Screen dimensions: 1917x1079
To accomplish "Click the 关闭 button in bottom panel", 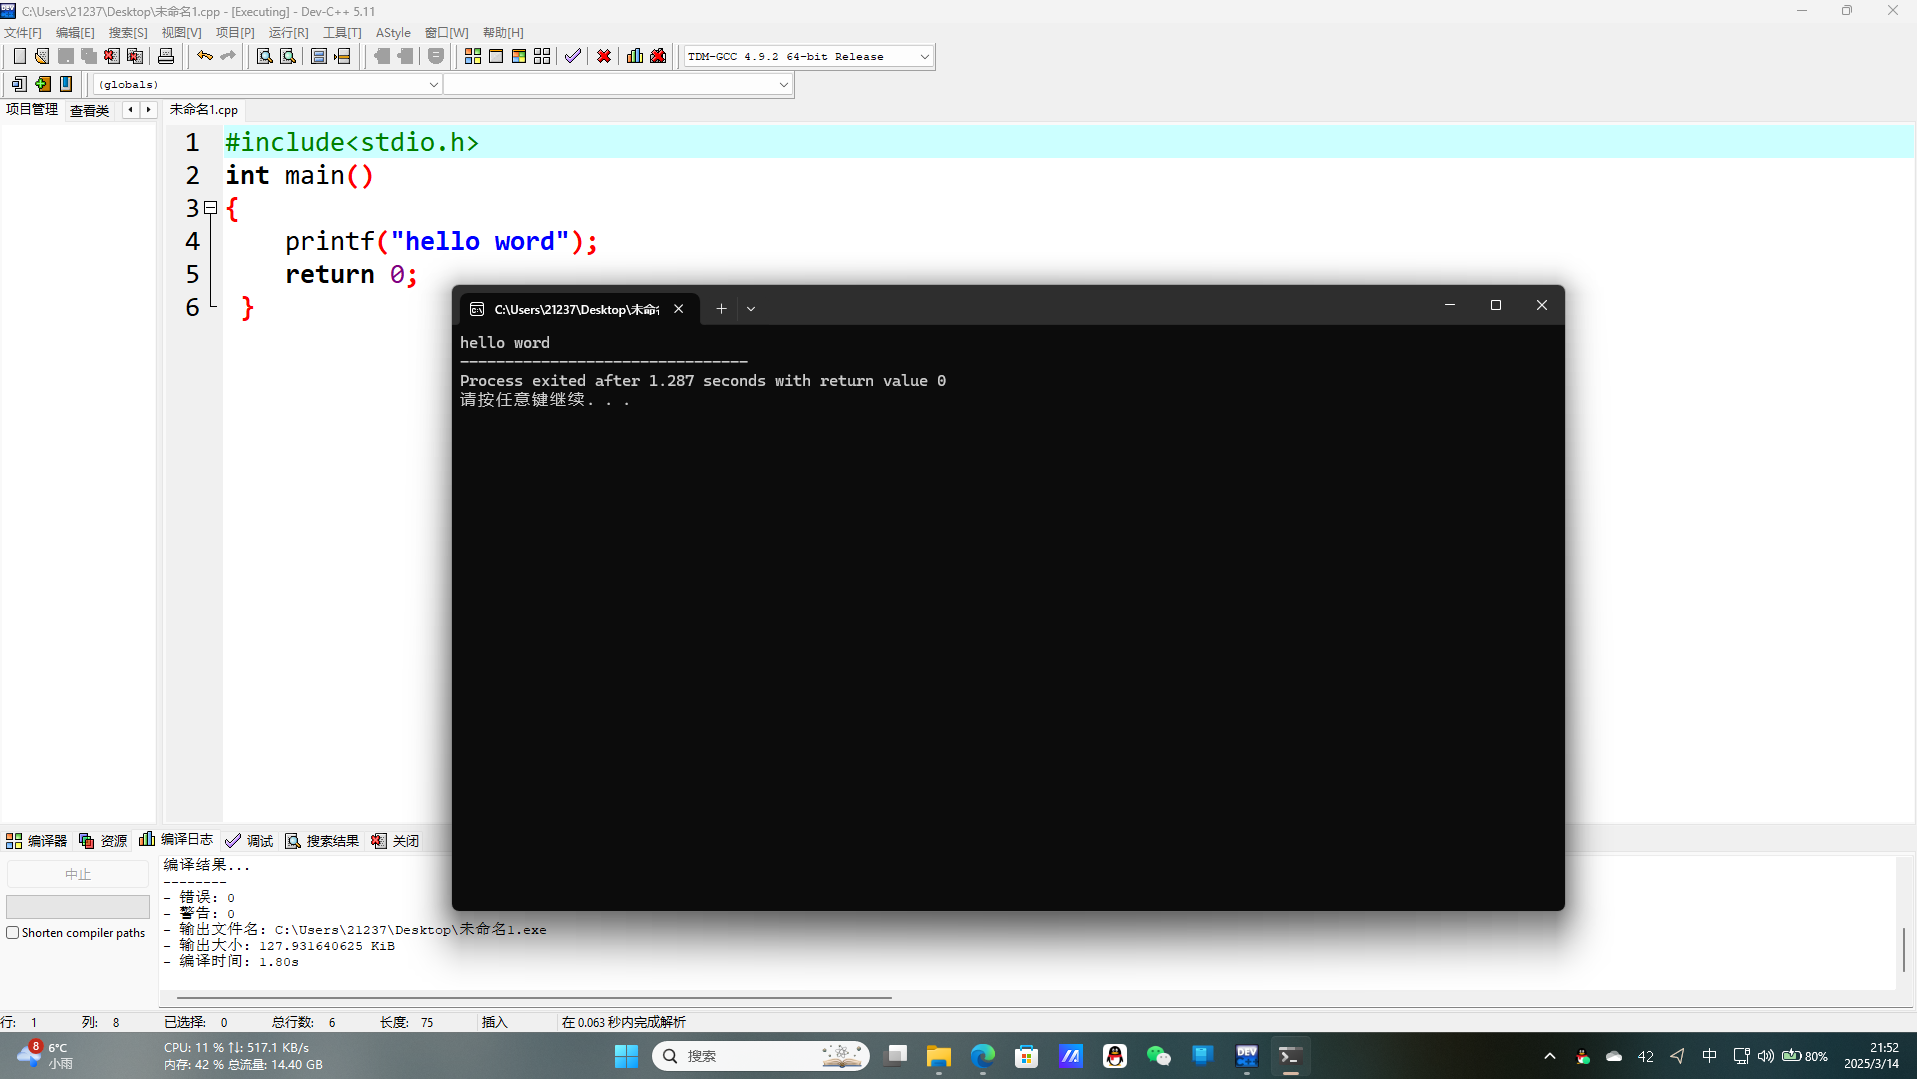I will point(395,841).
